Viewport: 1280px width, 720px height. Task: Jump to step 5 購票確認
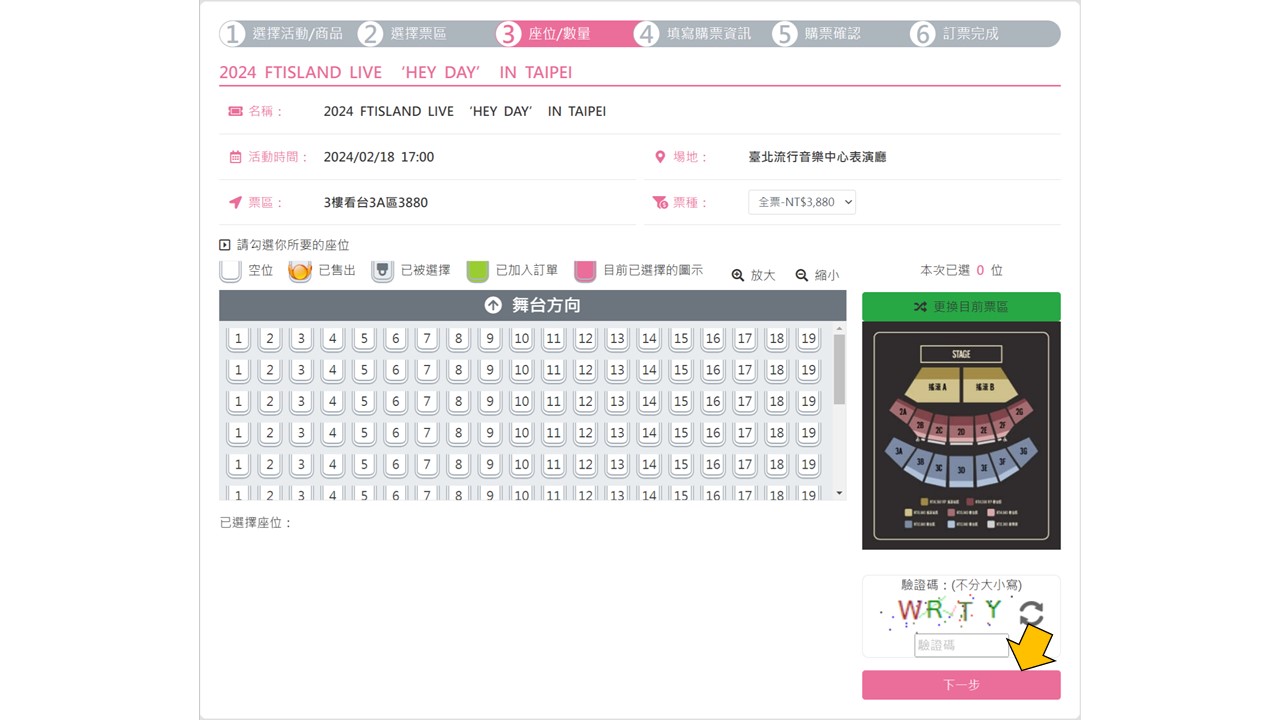point(818,34)
